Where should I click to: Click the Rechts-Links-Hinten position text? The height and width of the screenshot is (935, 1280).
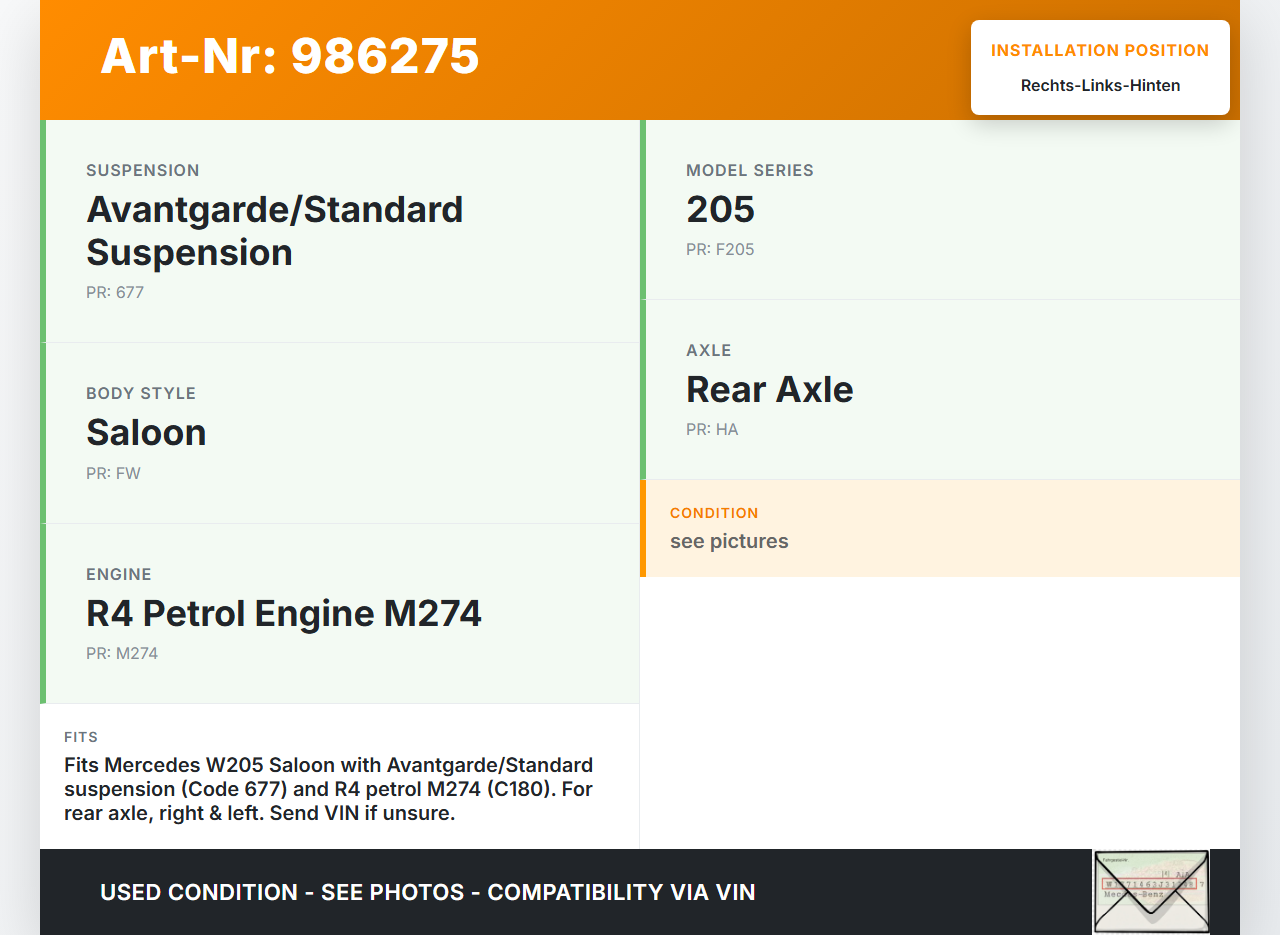click(x=1100, y=86)
